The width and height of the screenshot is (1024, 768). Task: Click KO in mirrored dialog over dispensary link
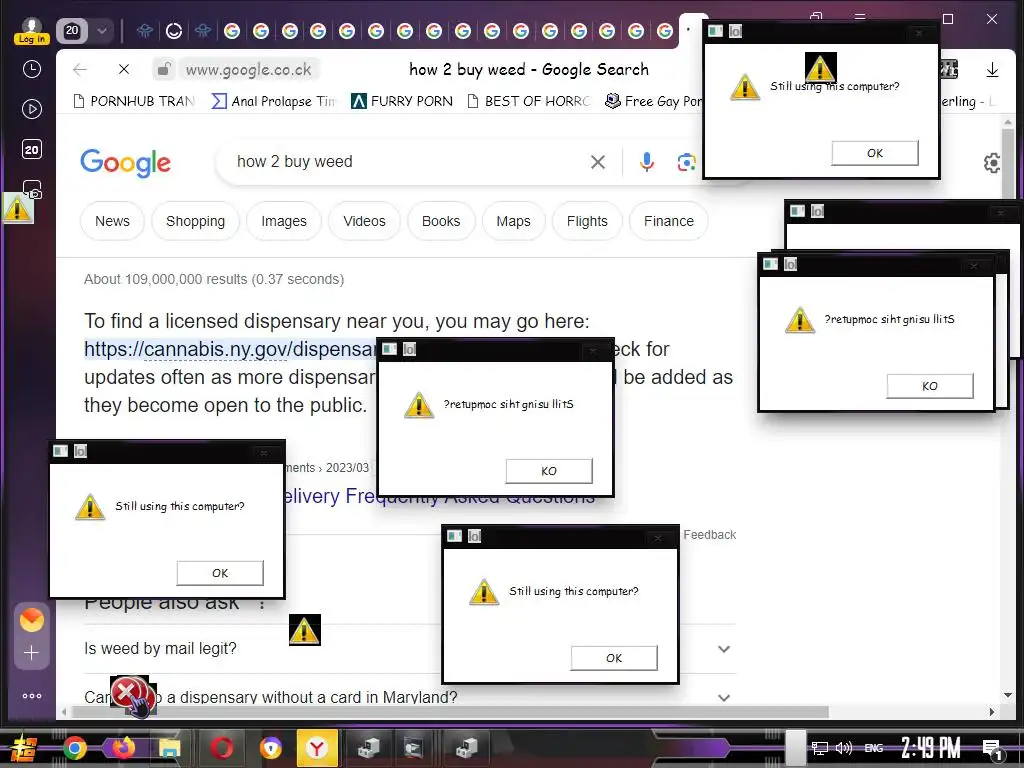coord(549,472)
